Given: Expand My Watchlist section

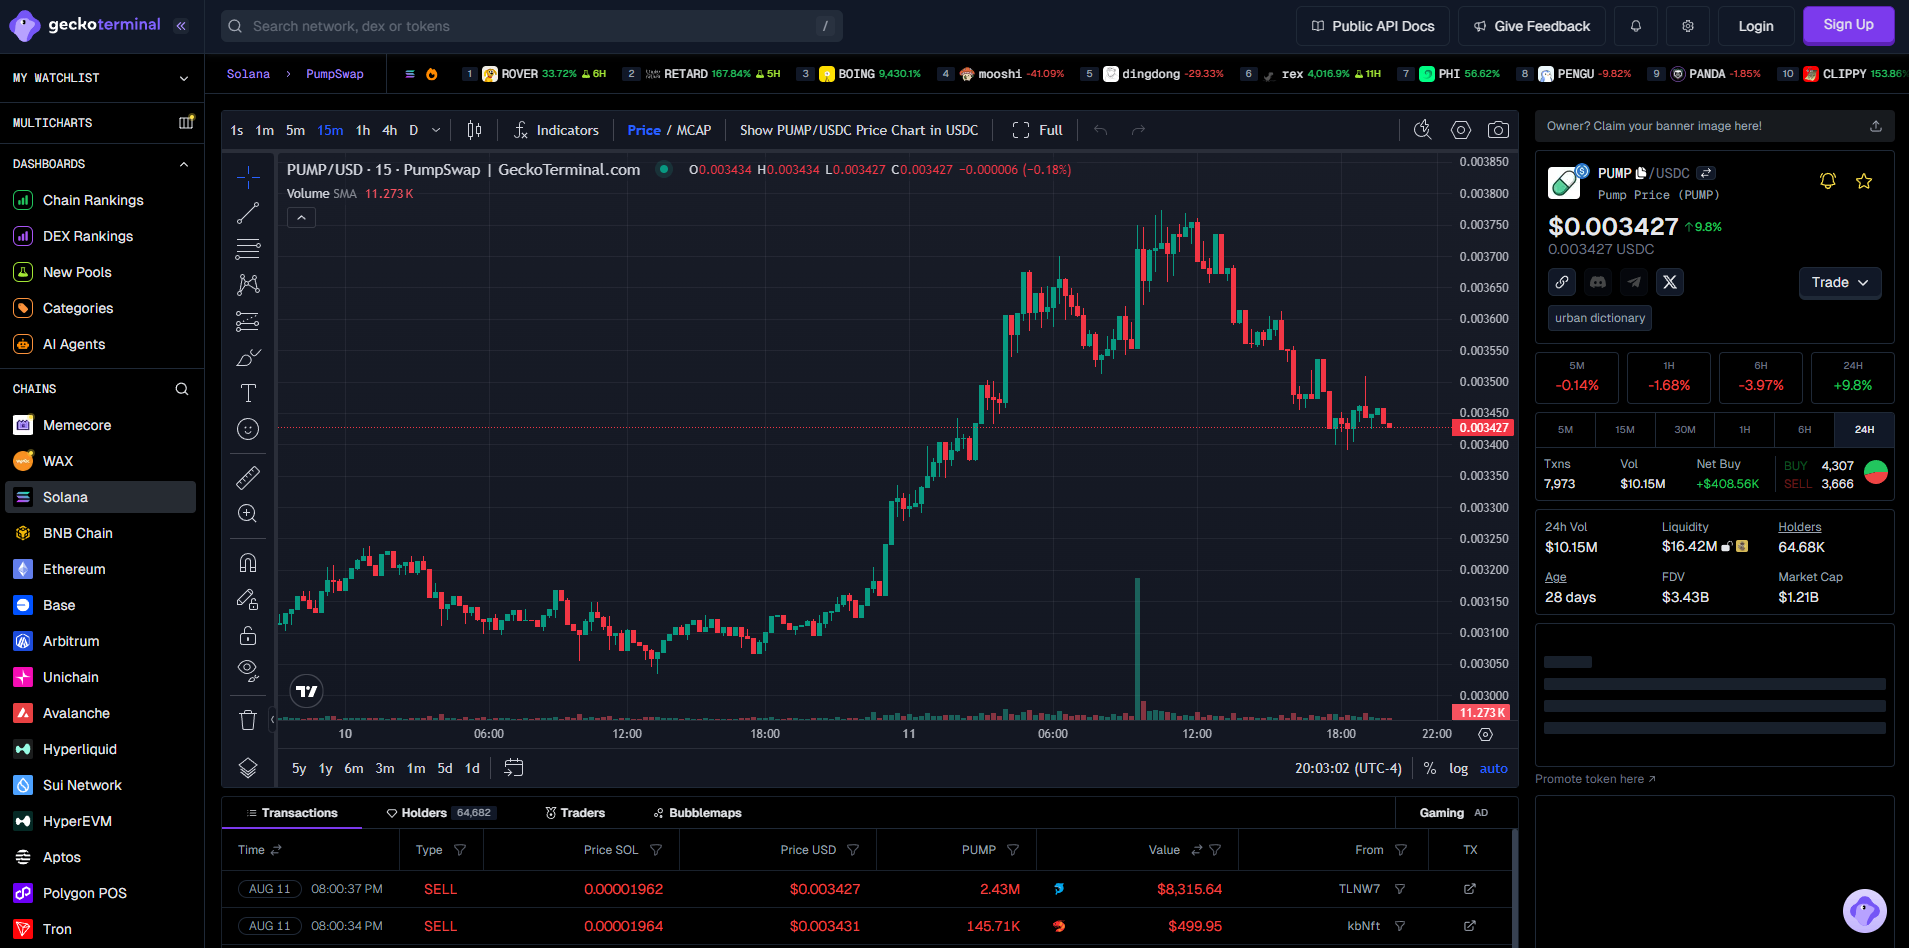Looking at the screenshot, I should click(183, 78).
